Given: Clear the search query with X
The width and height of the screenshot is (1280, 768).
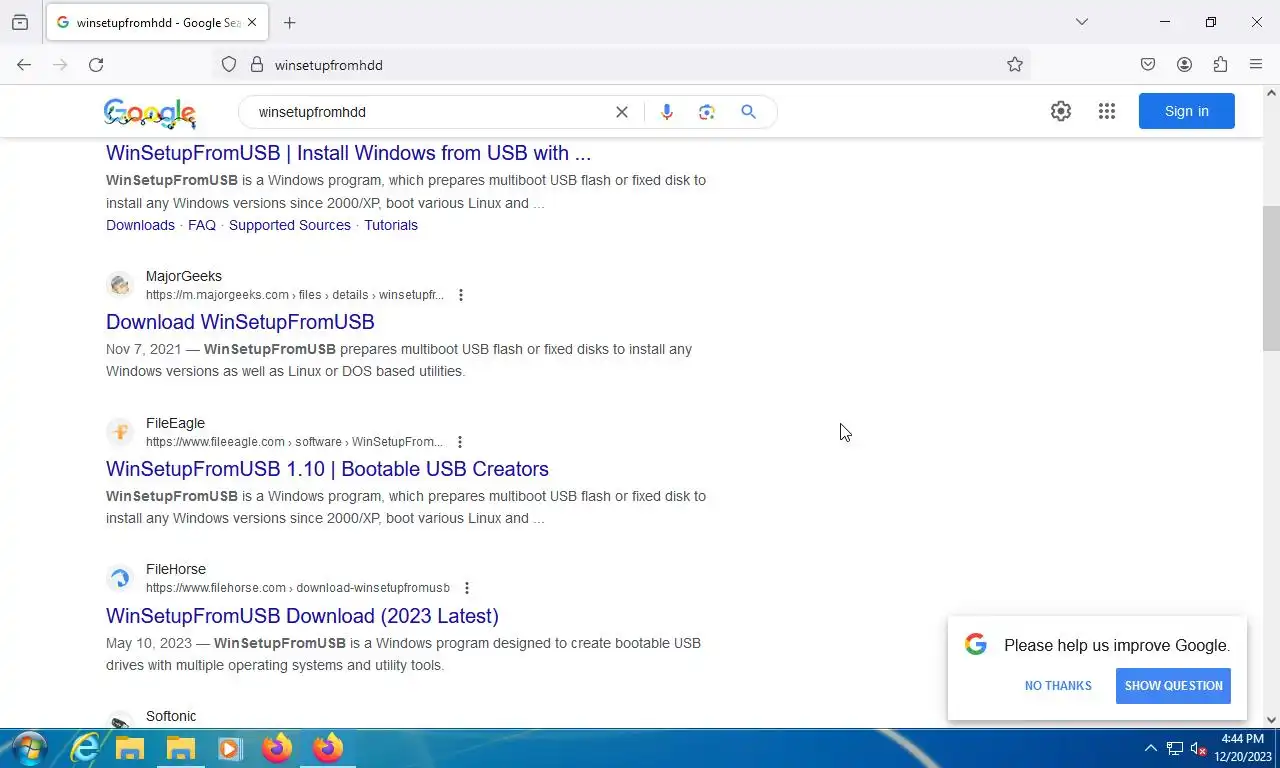Looking at the screenshot, I should 621,112.
